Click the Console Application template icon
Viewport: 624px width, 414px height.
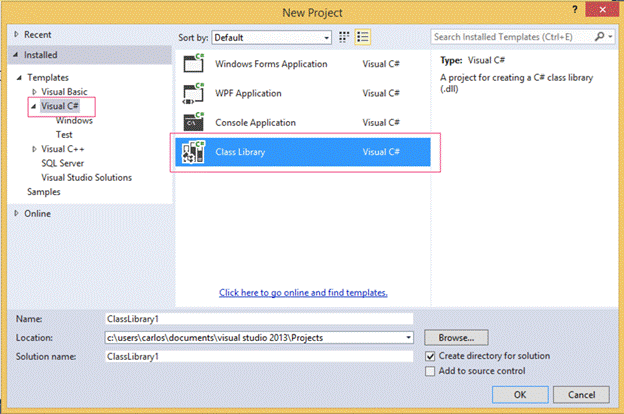click(x=192, y=122)
